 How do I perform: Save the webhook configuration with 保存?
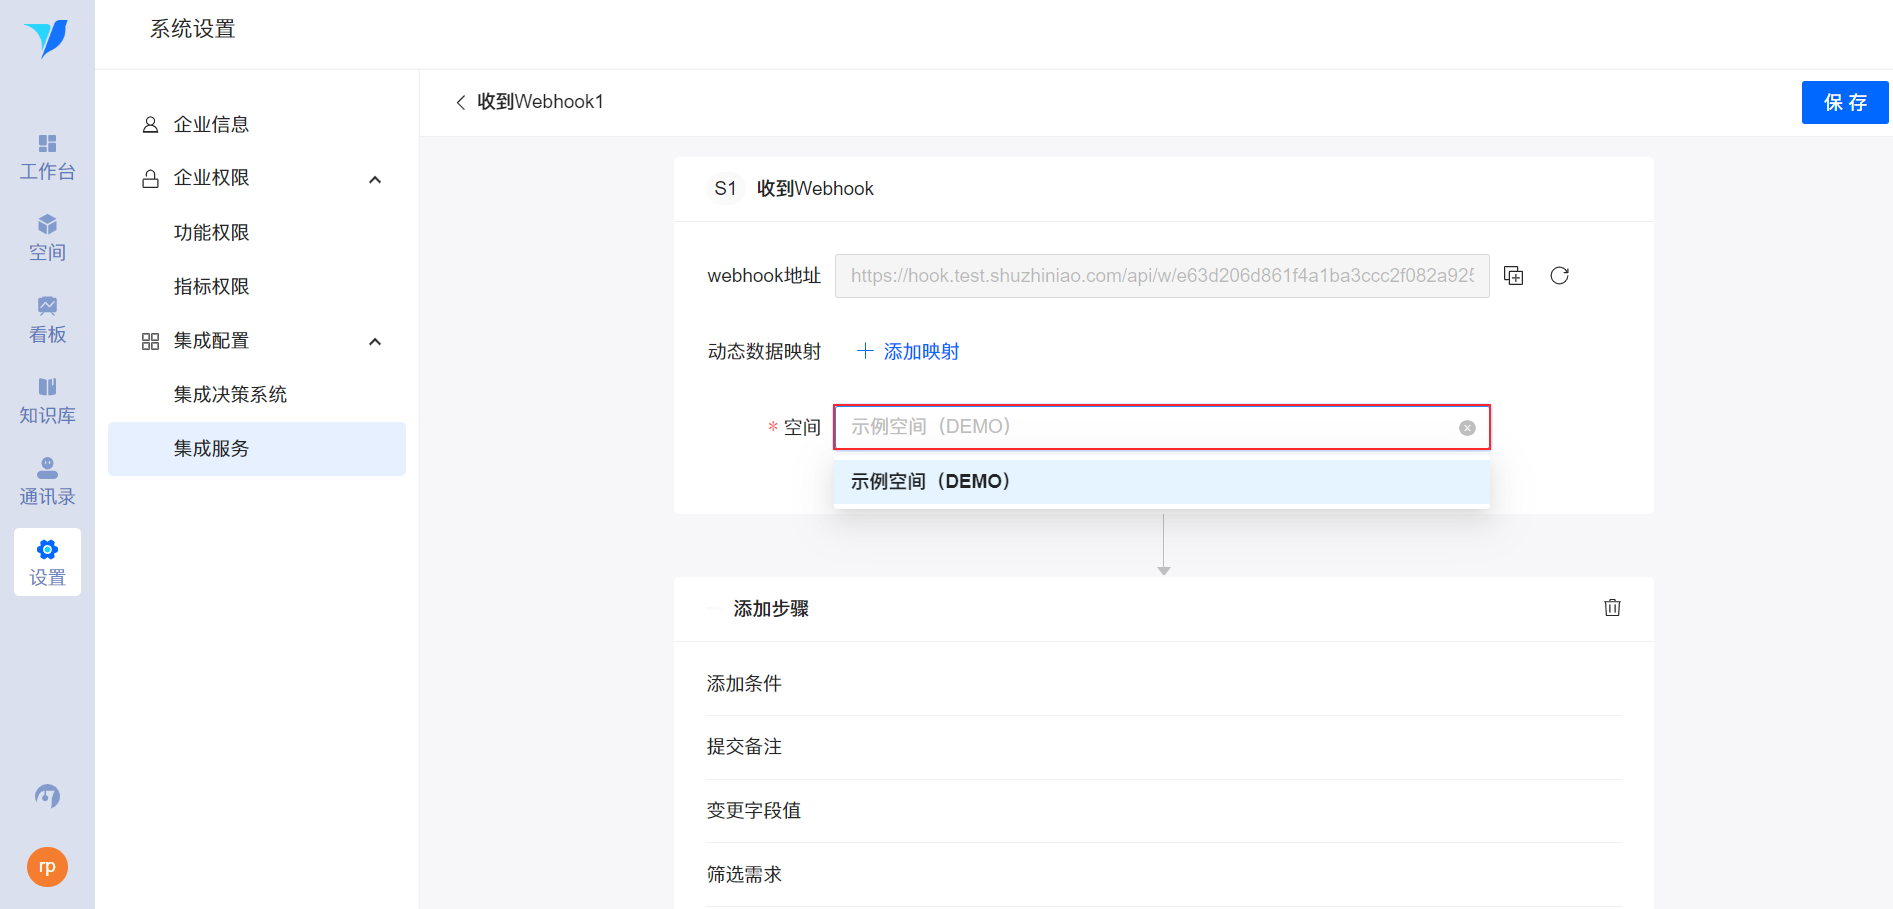pos(1845,102)
